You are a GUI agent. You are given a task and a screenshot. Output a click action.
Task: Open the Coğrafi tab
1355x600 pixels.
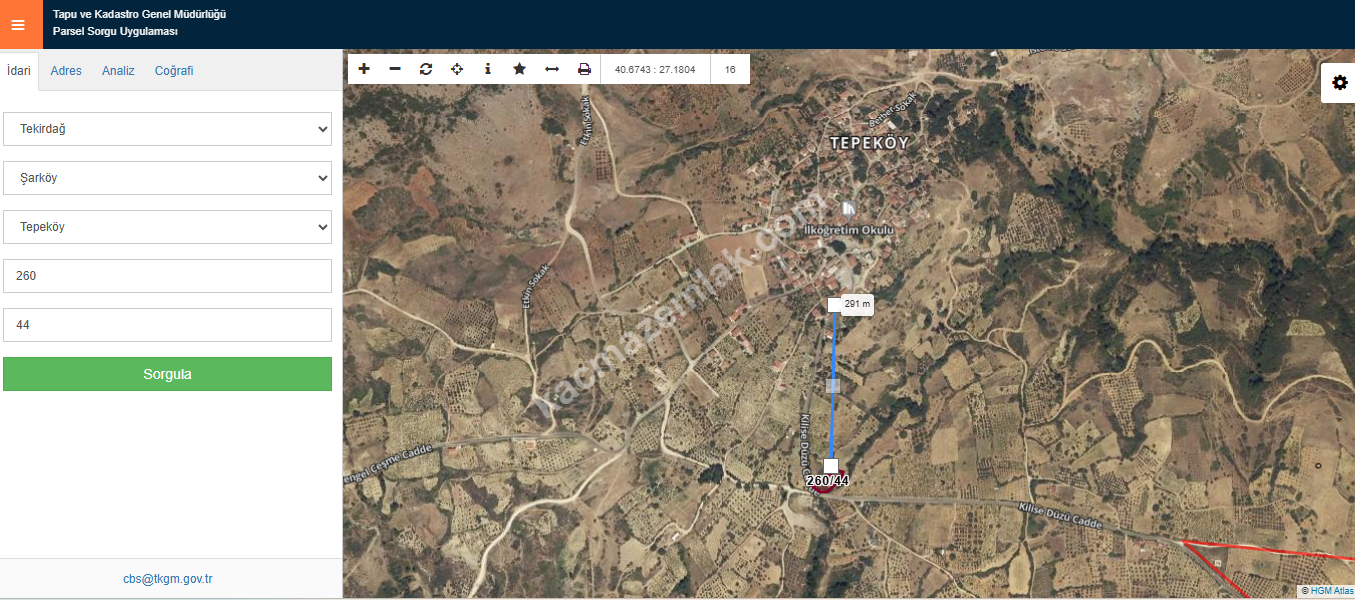click(174, 71)
